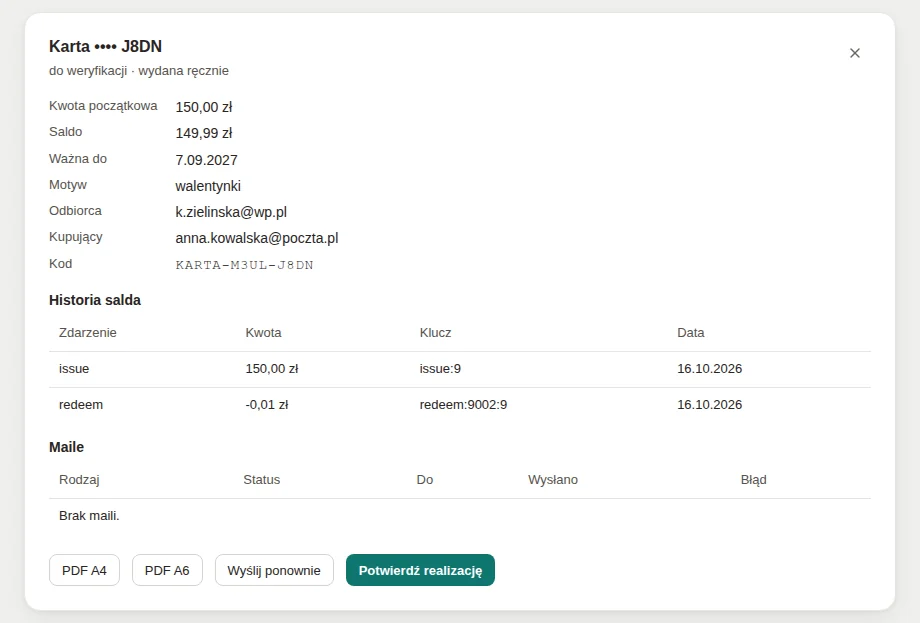Click the Brak maili. empty row text
This screenshot has width=920, height=623.
pyautogui.click(x=89, y=516)
